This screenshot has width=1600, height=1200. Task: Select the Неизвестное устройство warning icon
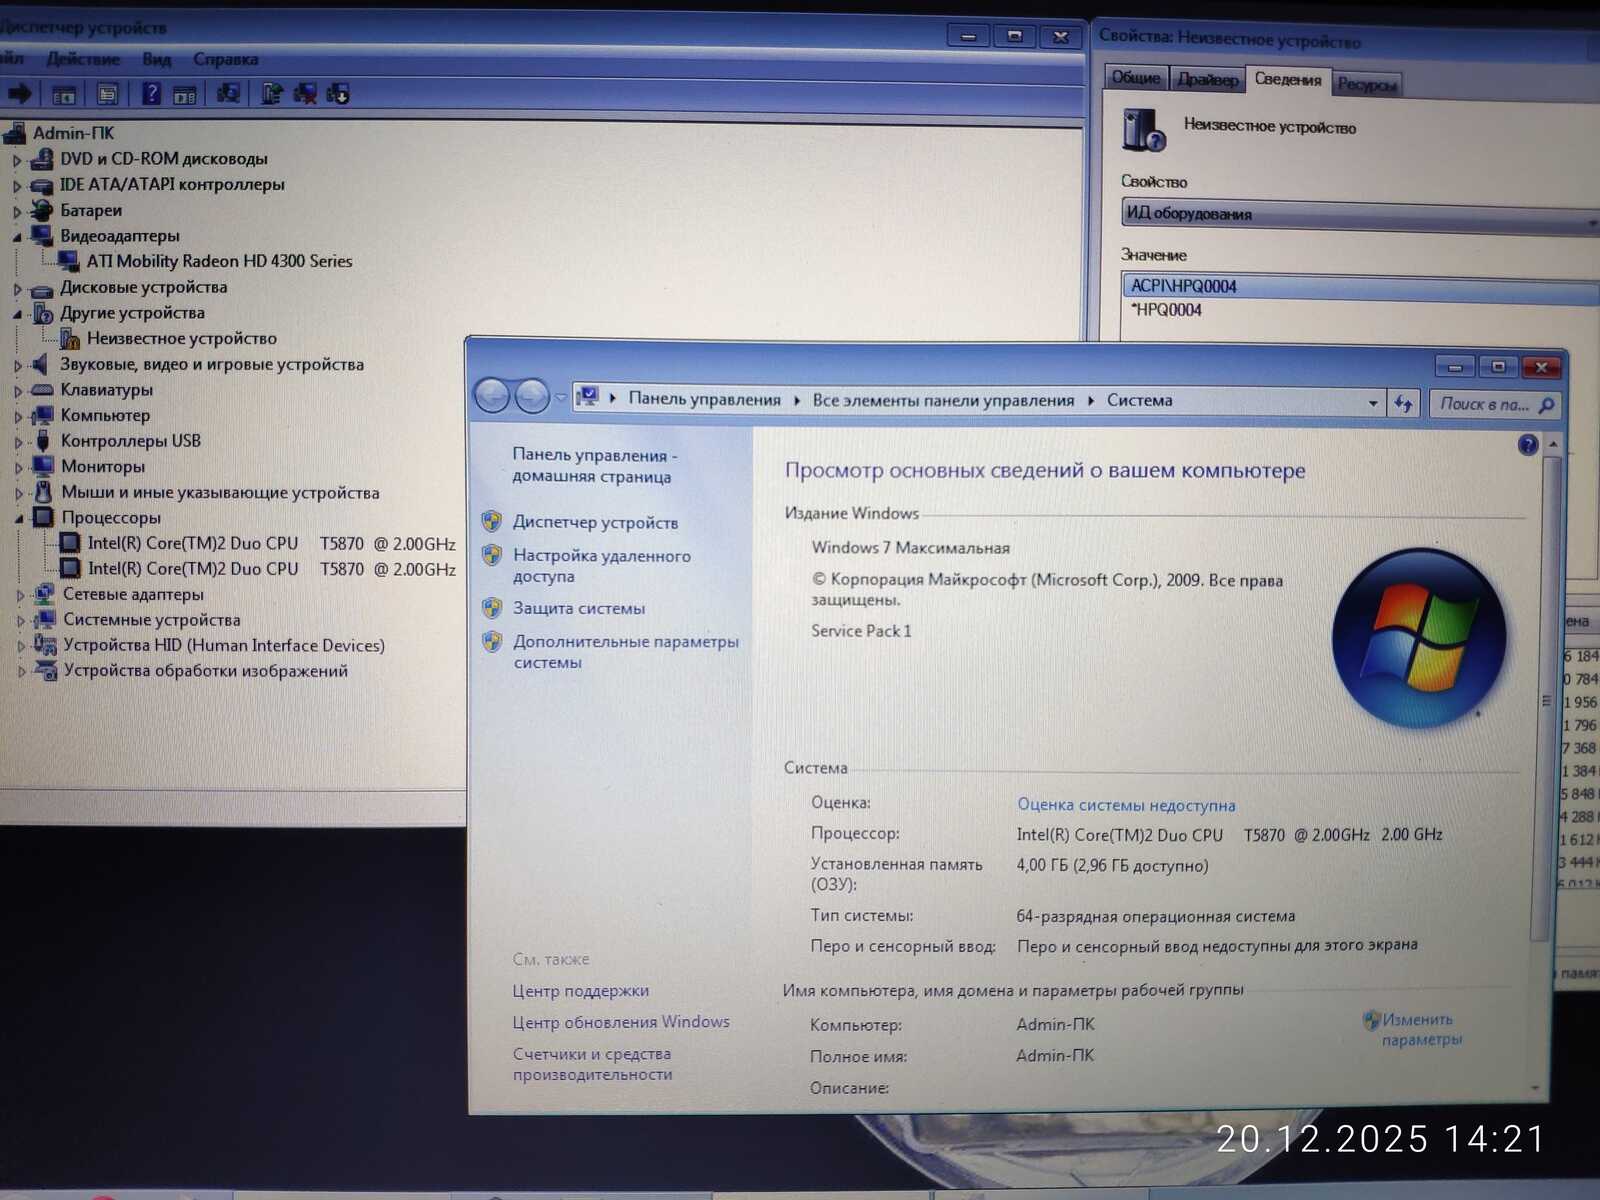point(70,339)
